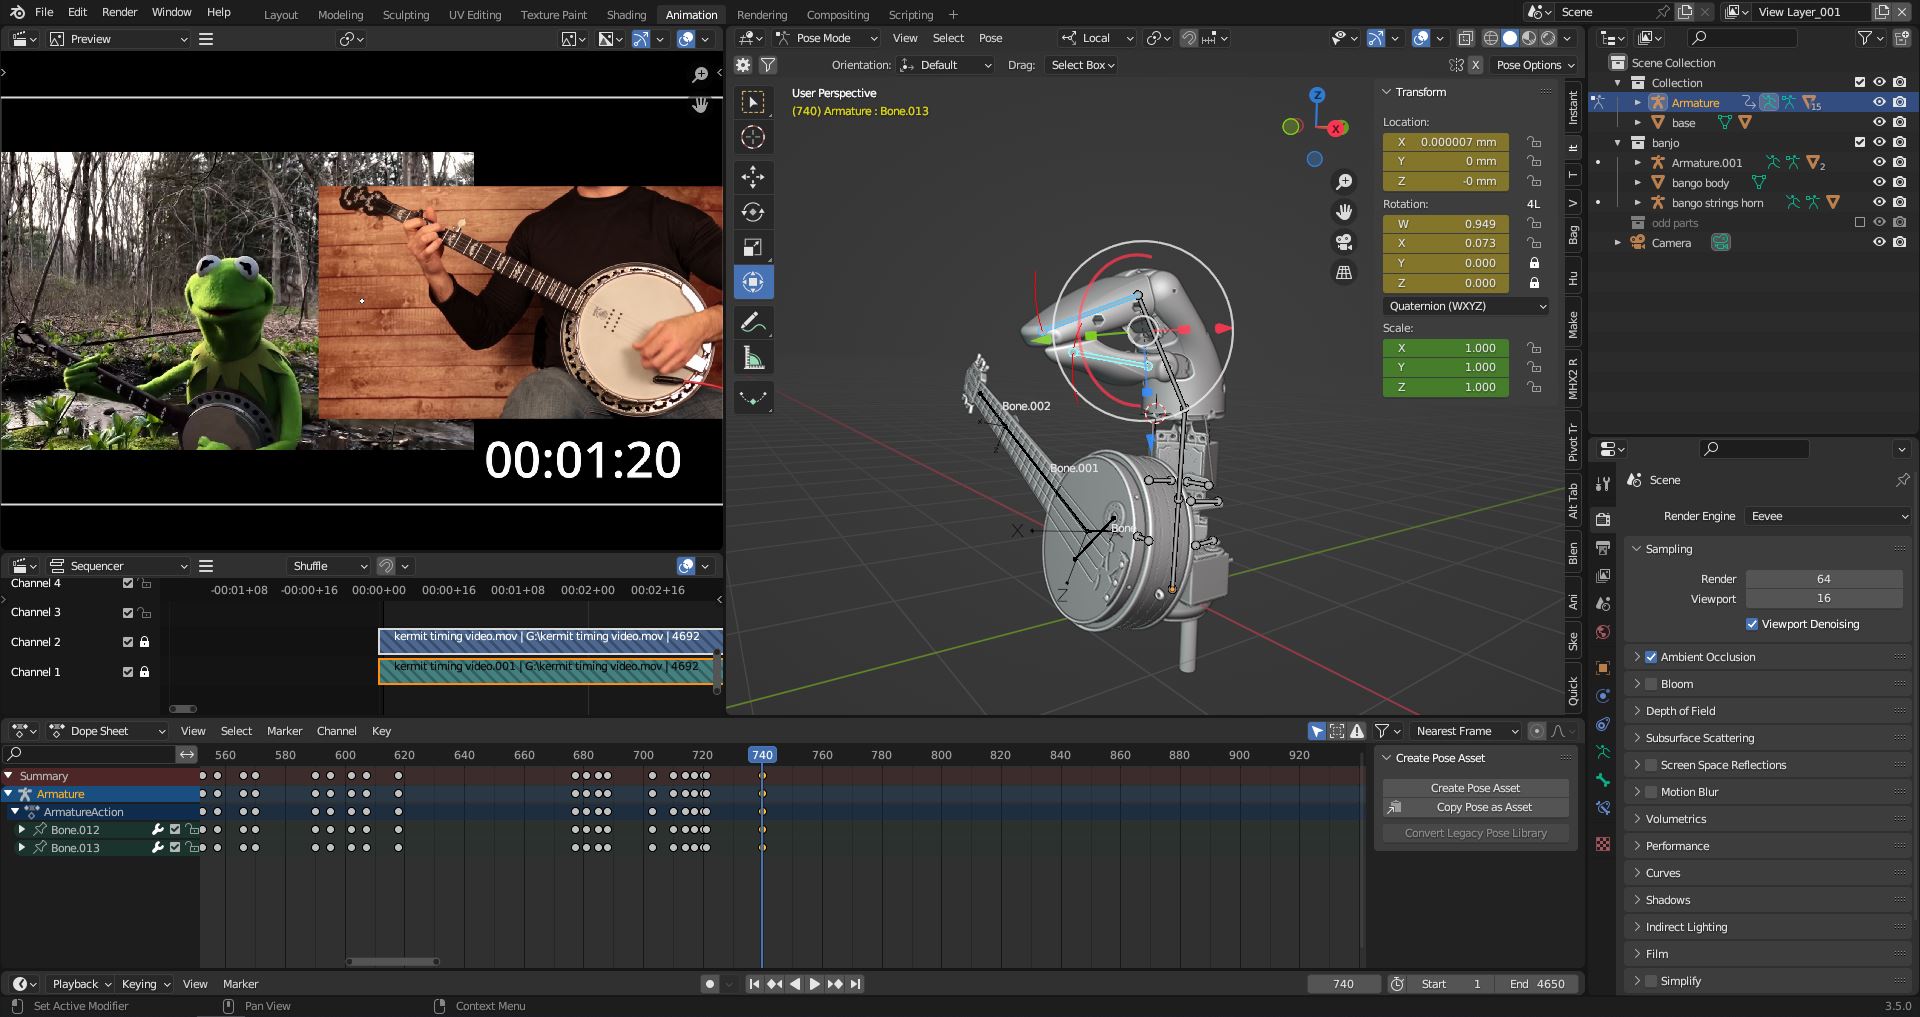This screenshot has height=1017, width=1920.
Task: Click the auto-keying record button
Action: point(710,984)
